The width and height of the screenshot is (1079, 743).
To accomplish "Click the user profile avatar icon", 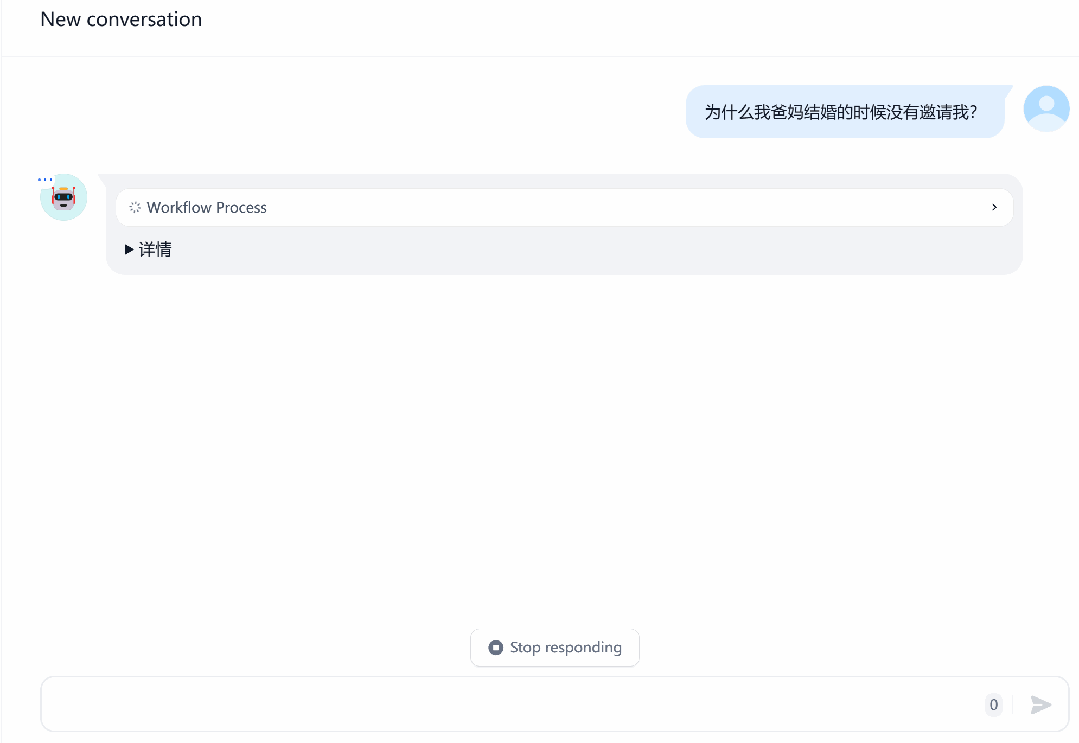I will click(x=1046, y=109).
